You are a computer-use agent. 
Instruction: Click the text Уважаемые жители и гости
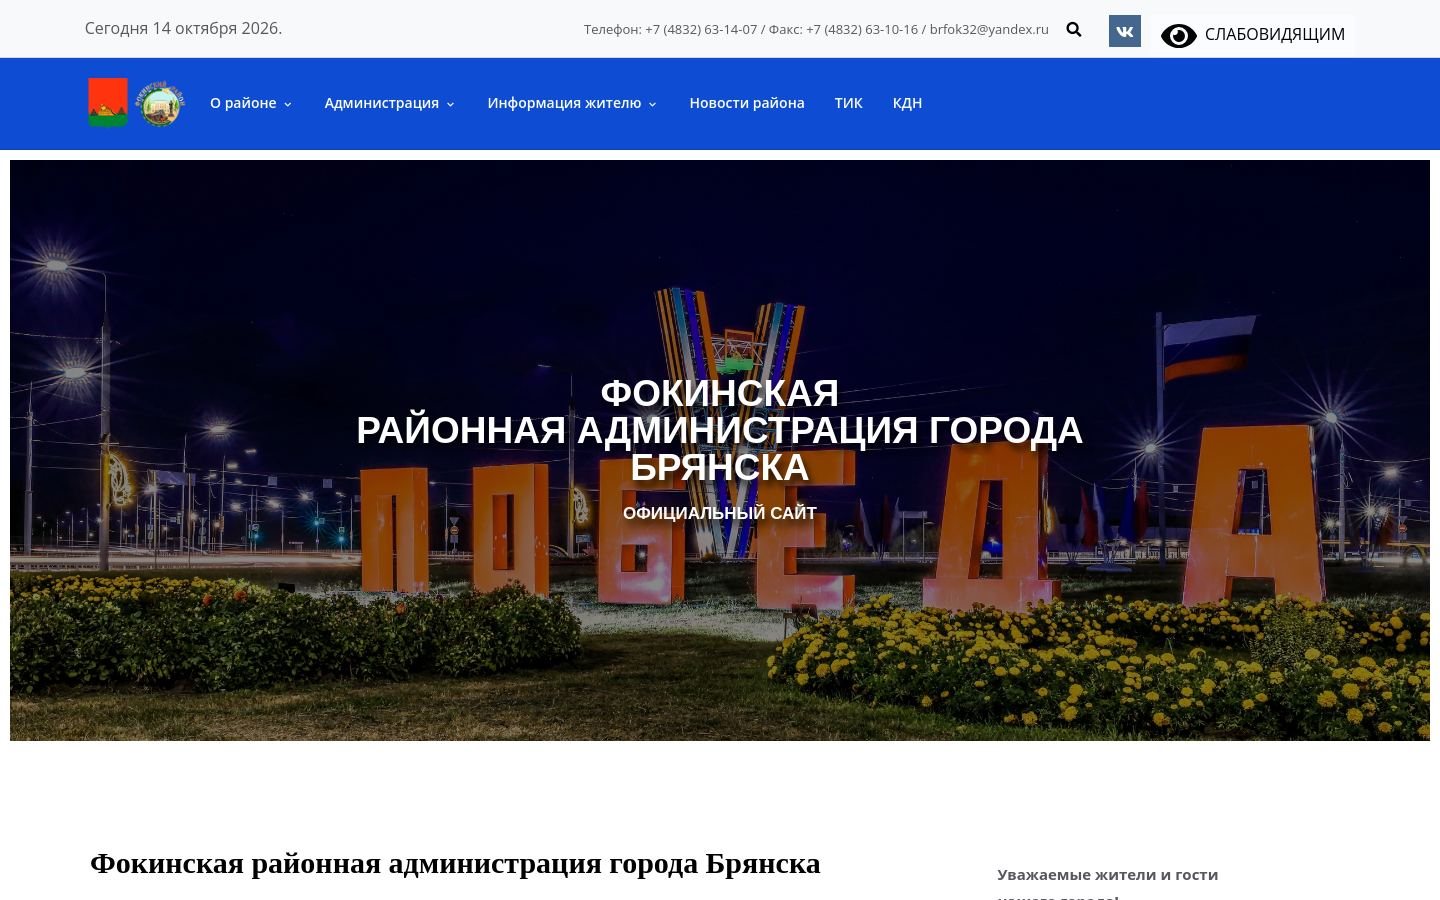pos(1108,875)
